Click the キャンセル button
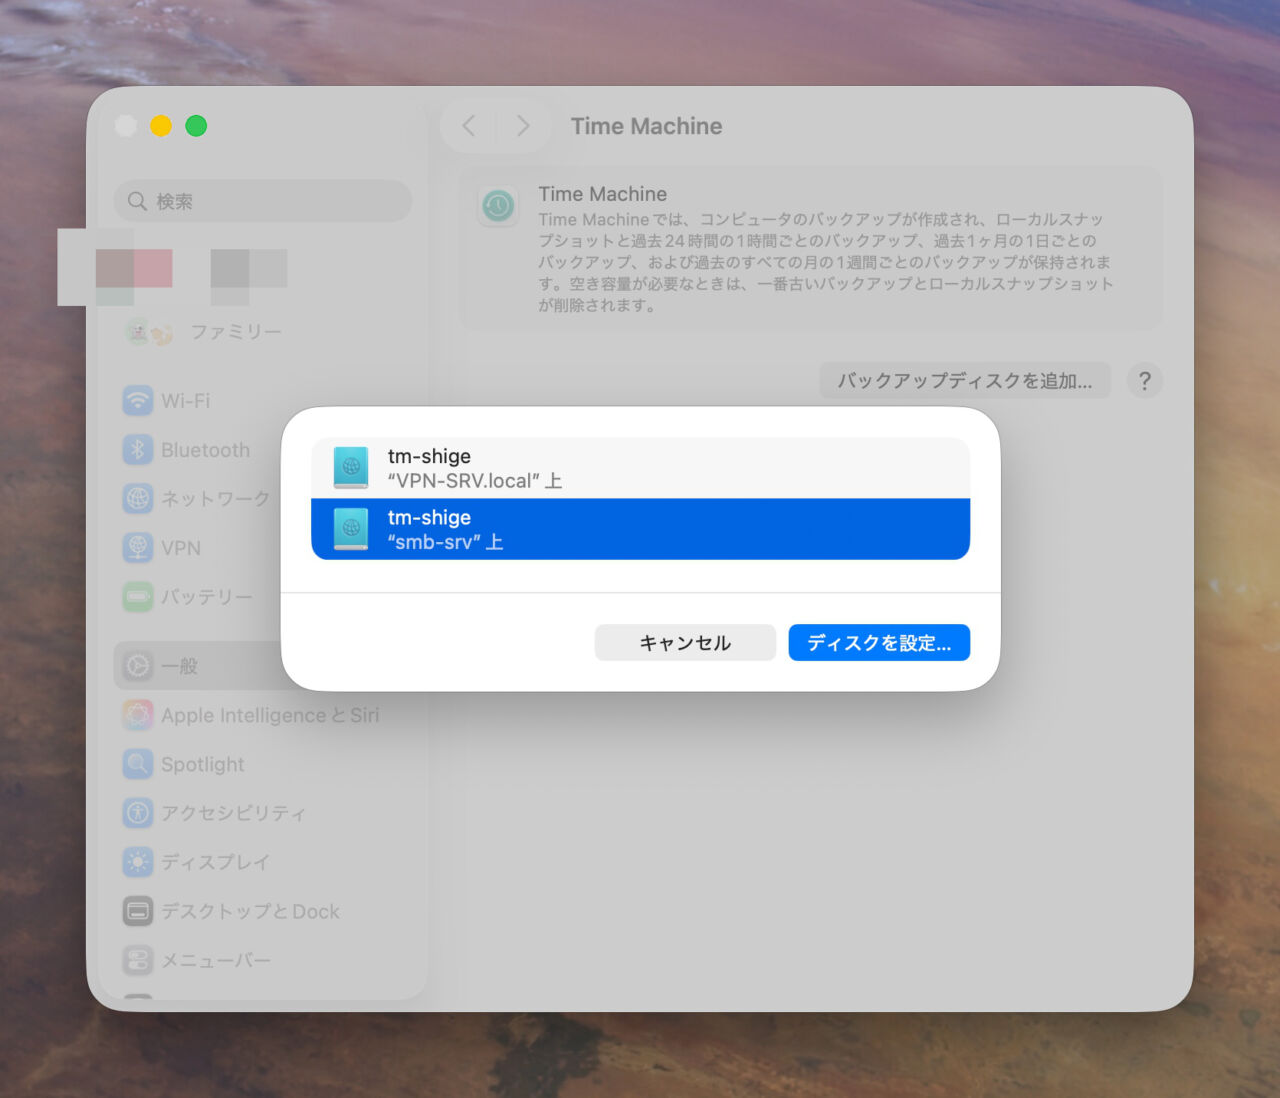 click(685, 643)
